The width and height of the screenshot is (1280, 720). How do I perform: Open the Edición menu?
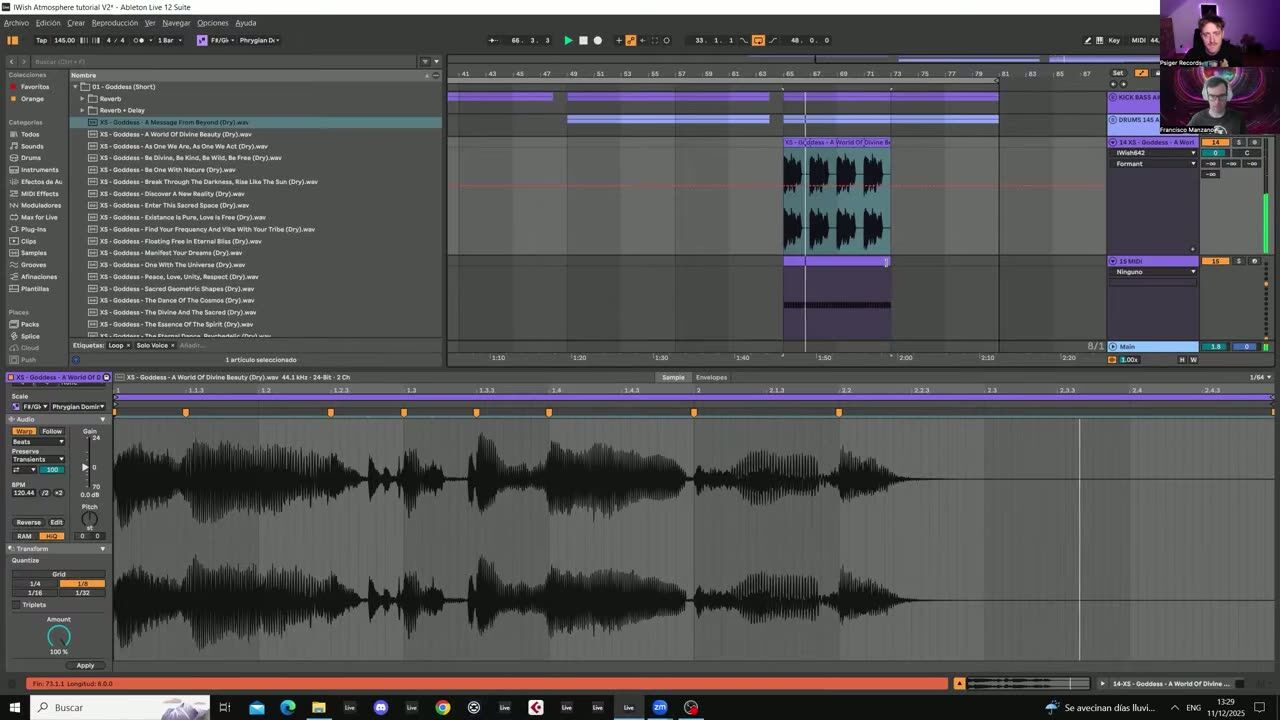pyautogui.click(x=48, y=22)
